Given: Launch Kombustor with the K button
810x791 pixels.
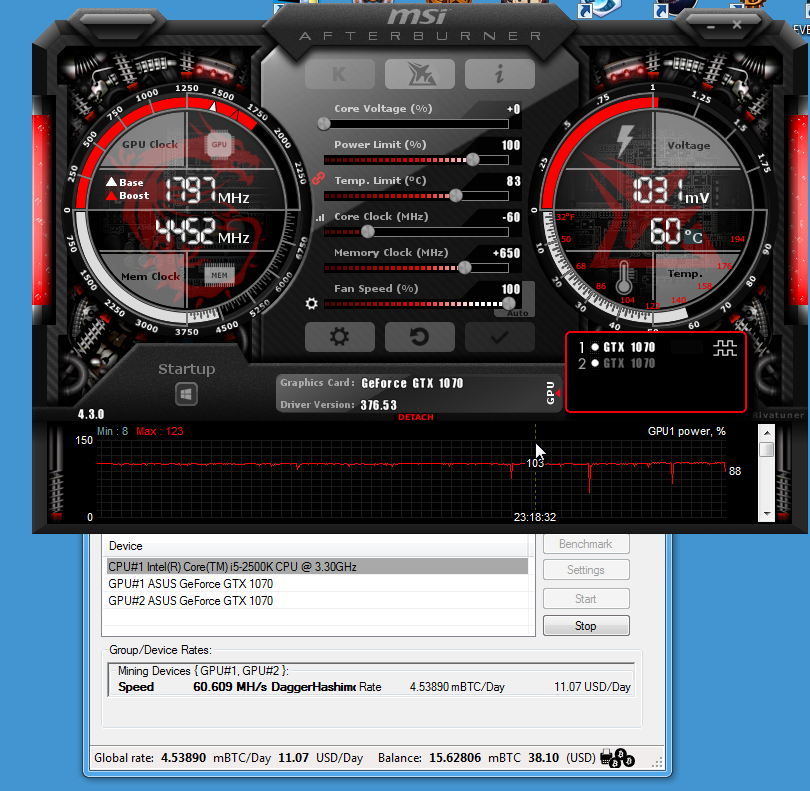Looking at the screenshot, I should 339,74.
